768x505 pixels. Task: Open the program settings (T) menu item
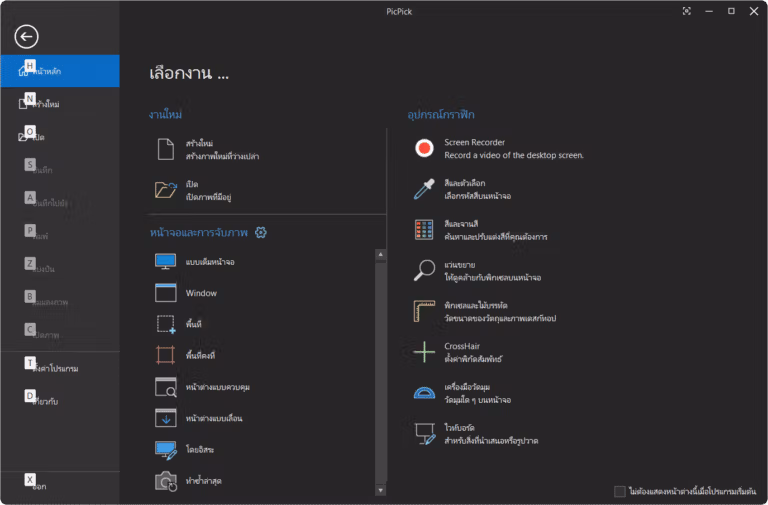coord(60,367)
